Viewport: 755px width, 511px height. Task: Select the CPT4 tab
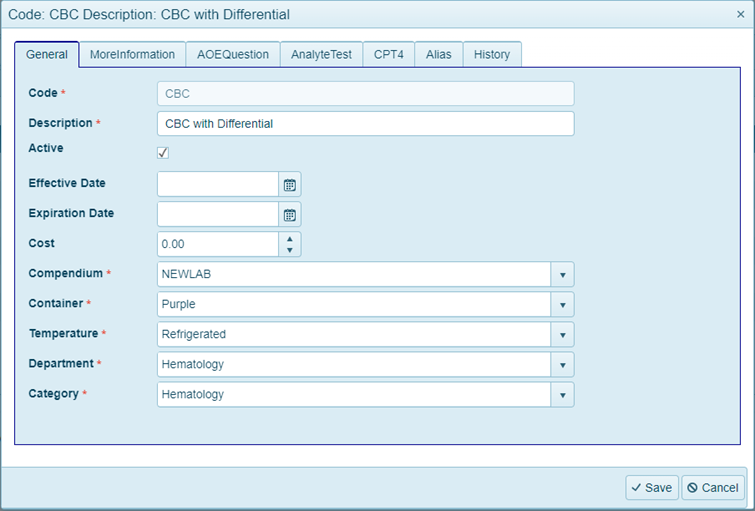pyautogui.click(x=388, y=55)
